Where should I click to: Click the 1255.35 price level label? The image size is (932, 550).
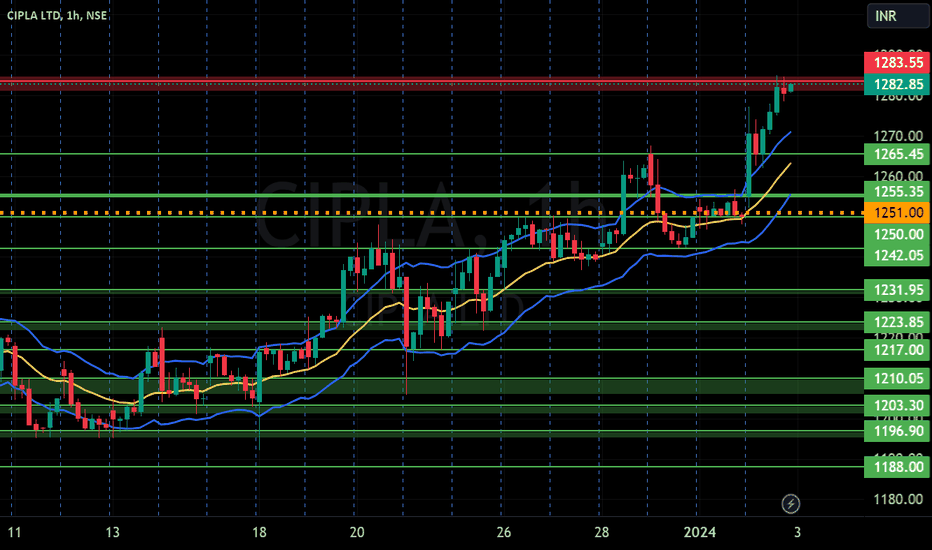[897, 191]
